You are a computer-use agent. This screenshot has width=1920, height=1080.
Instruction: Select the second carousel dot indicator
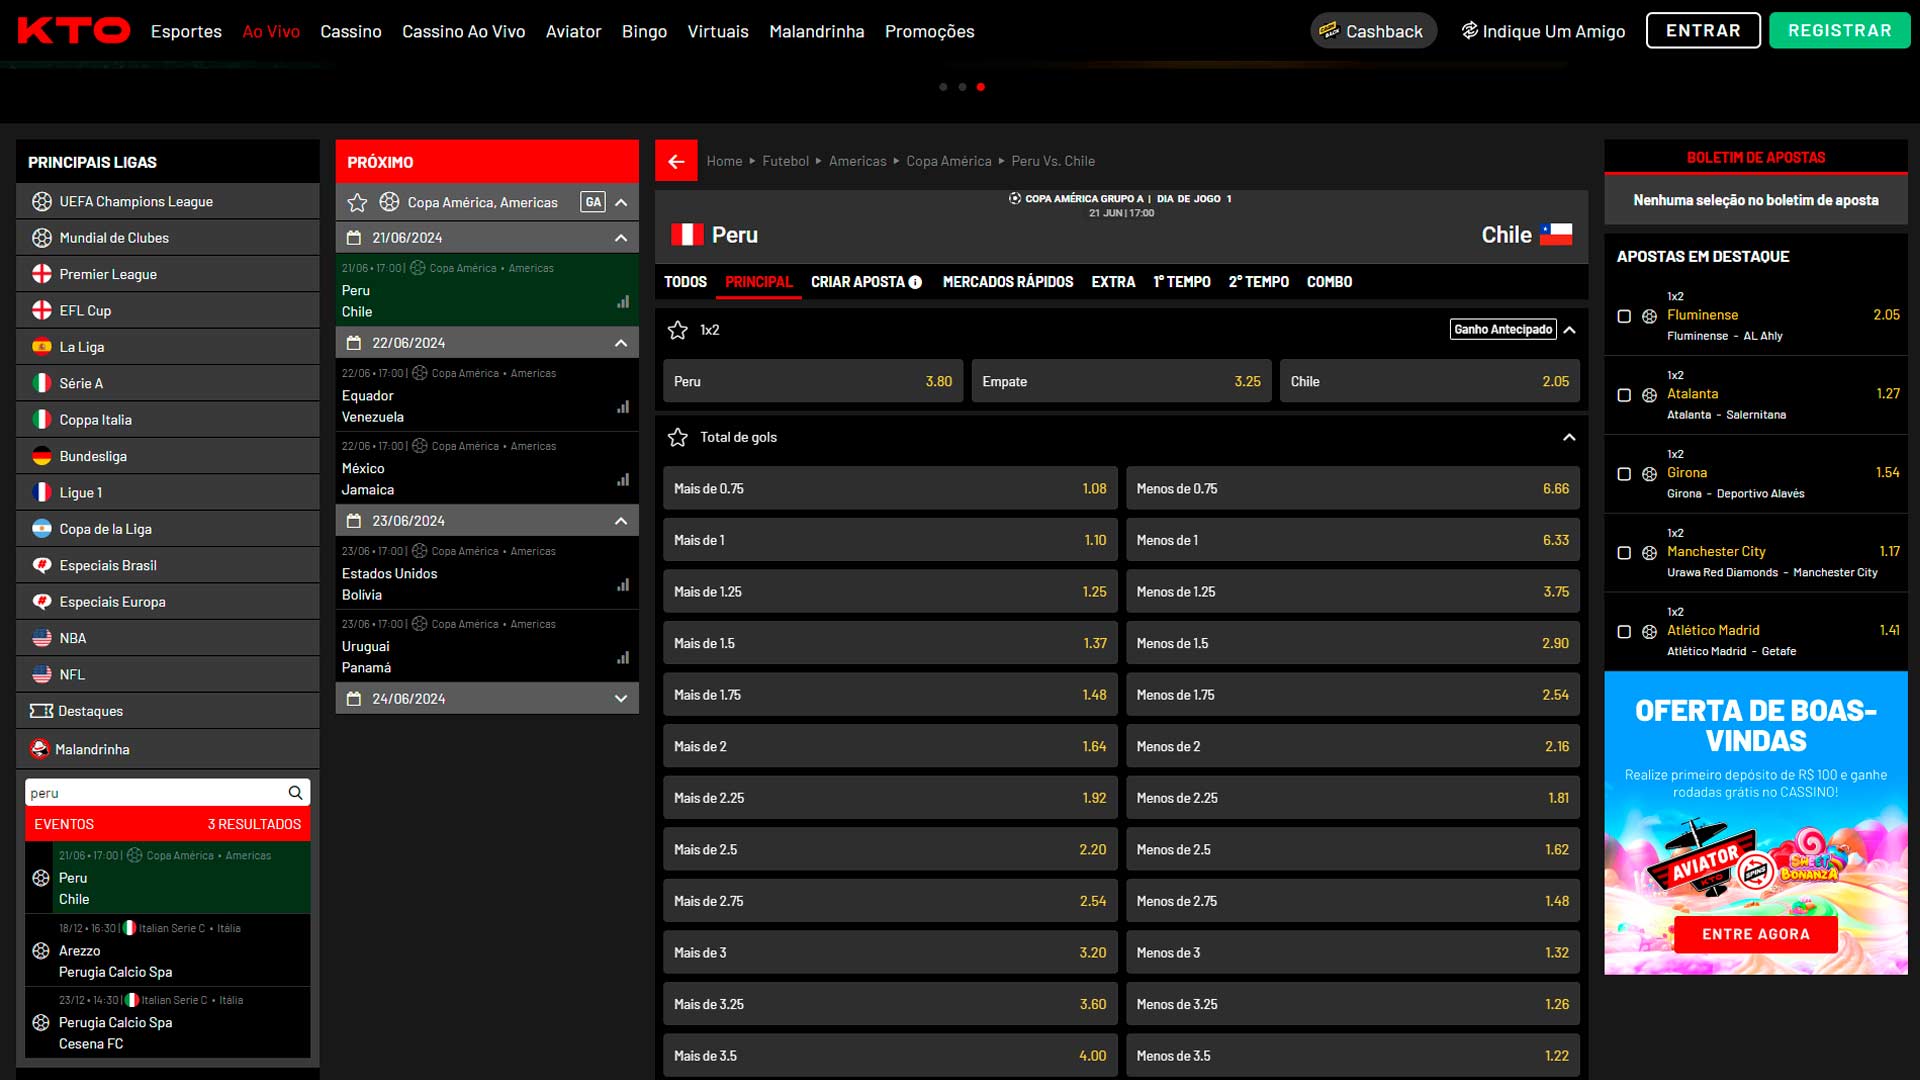(962, 87)
